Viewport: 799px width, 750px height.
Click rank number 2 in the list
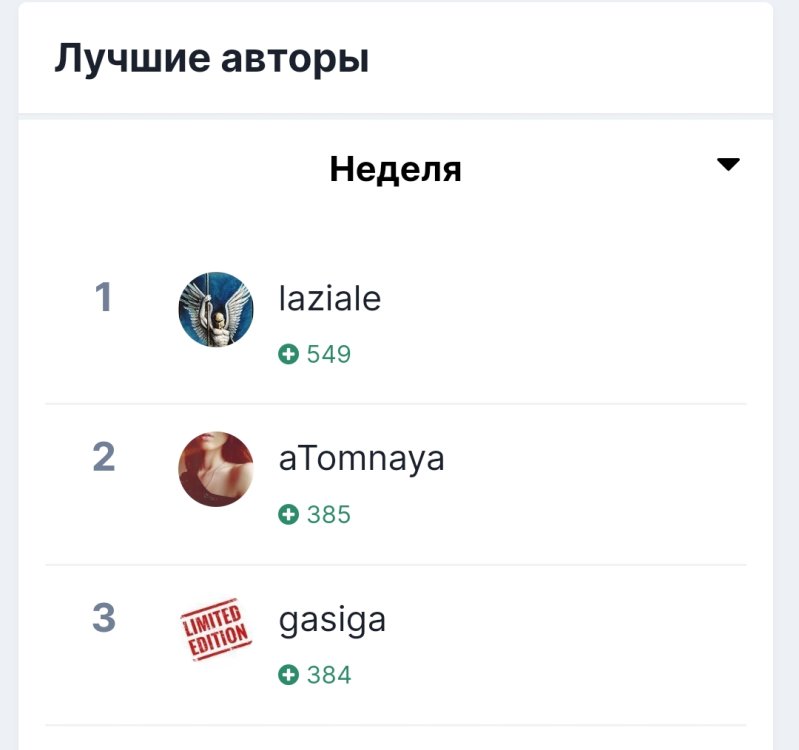click(x=103, y=458)
